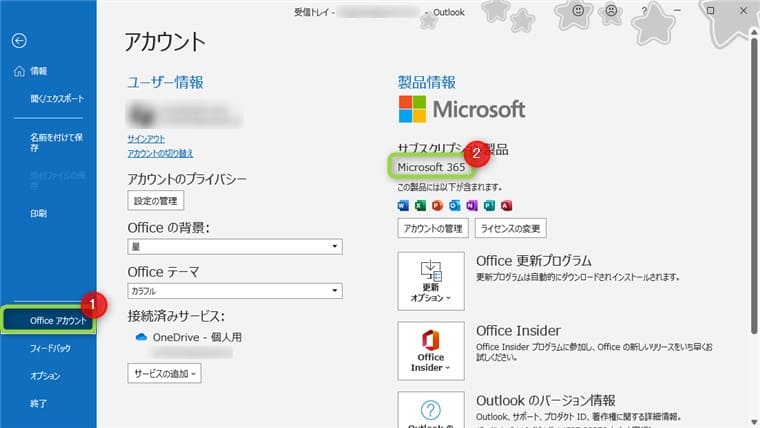Click the Microsoft 365 product text
760x428 pixels.
tap(431, 167)
